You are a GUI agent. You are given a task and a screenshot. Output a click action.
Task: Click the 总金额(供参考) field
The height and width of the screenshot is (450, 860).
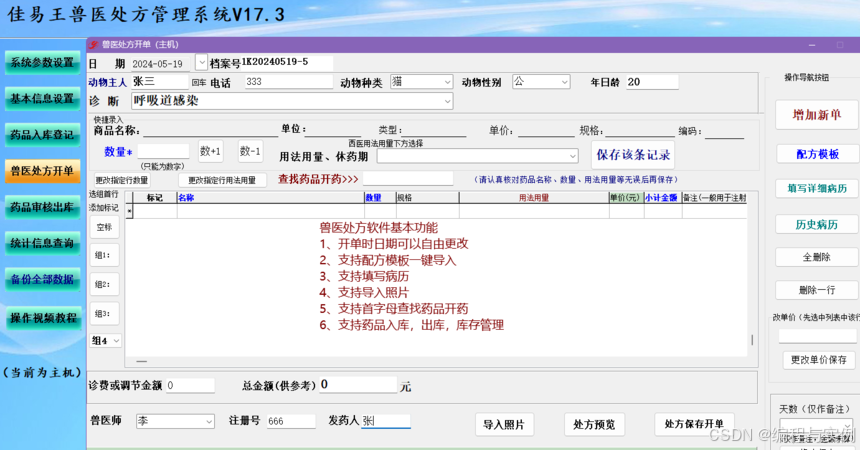pyautogui.click(x=358, y=385)
